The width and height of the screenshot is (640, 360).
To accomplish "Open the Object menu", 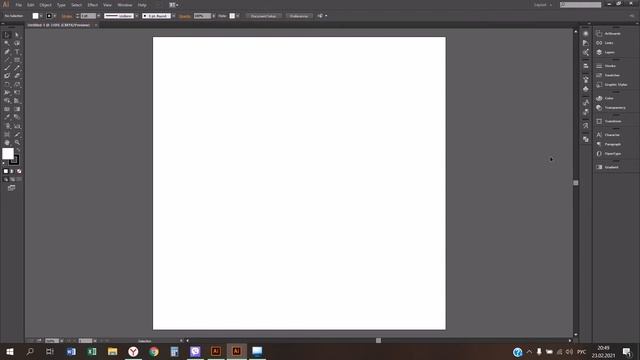I will [46, 5].
